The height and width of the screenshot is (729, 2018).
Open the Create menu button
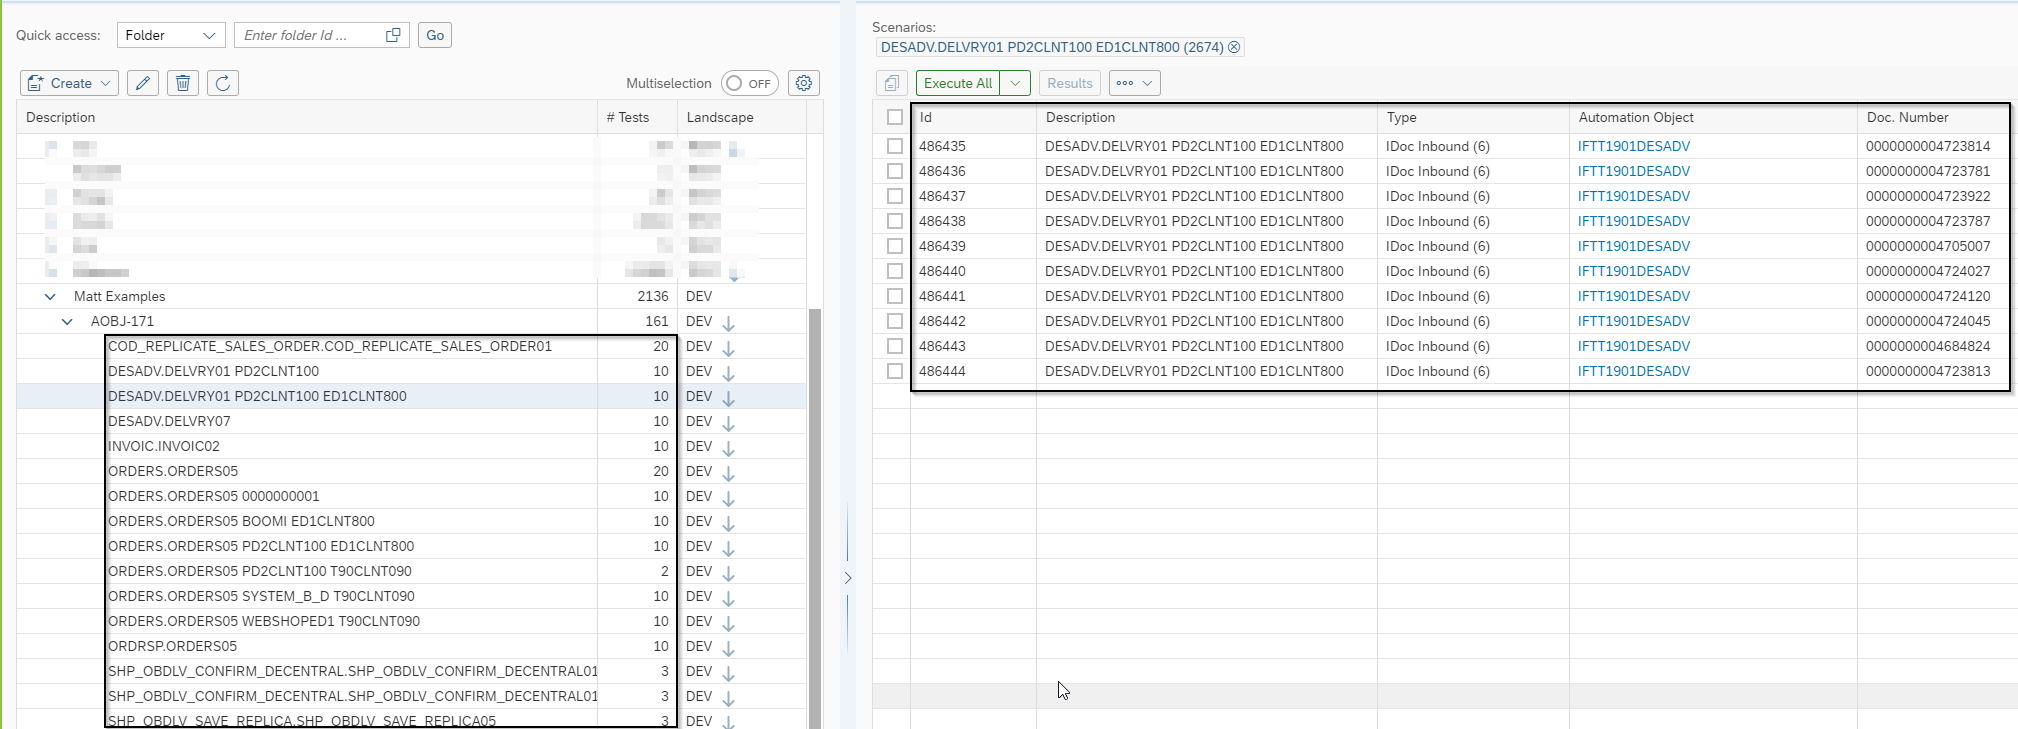point(69,83)
